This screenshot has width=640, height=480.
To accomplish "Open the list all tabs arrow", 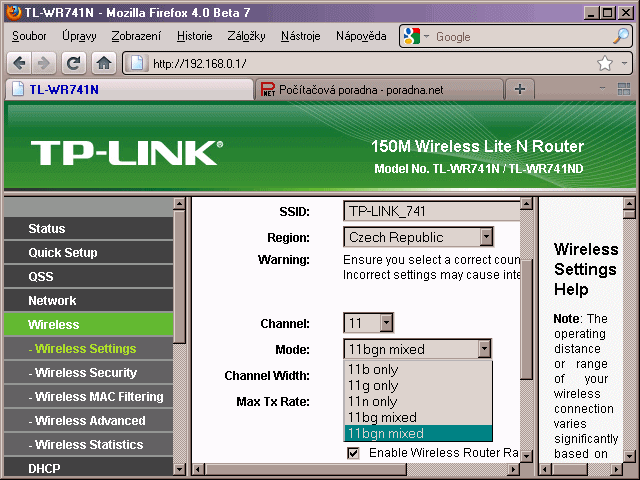I will [602, 89].
